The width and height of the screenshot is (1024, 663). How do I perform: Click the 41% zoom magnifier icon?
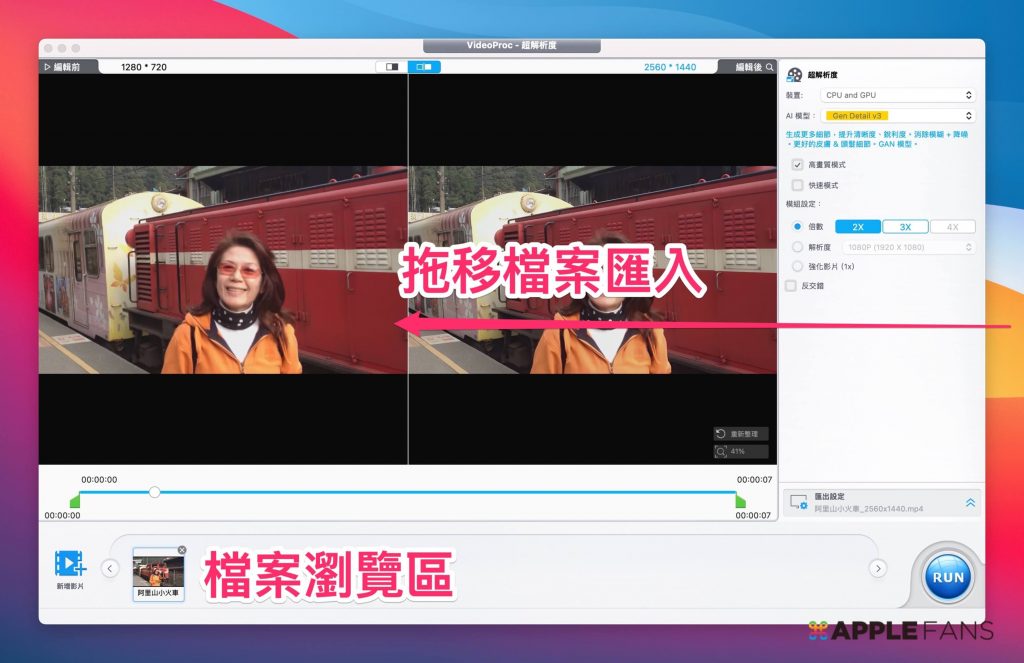[721, 452]
